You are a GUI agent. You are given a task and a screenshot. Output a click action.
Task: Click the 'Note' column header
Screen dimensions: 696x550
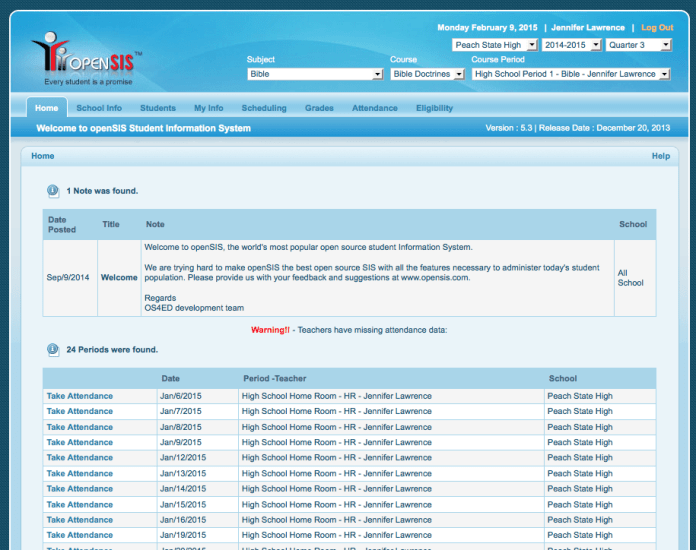click(x=155, y=224)
